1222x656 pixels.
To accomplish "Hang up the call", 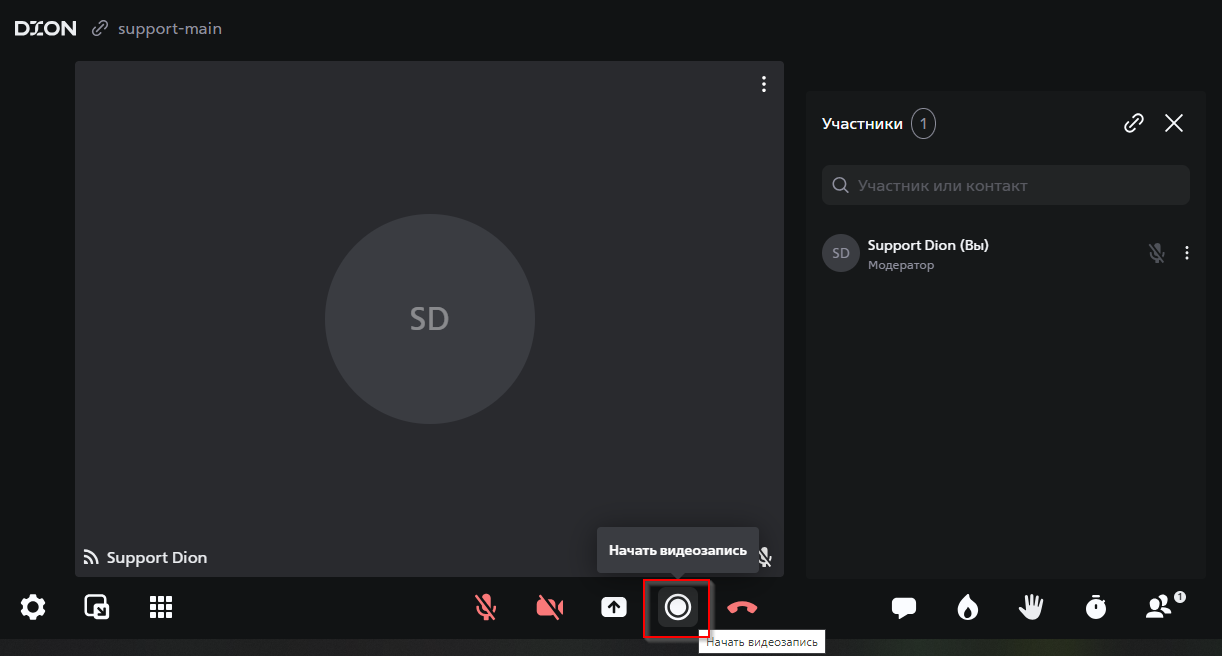I will pyautogui.click(x=742, y=607).
